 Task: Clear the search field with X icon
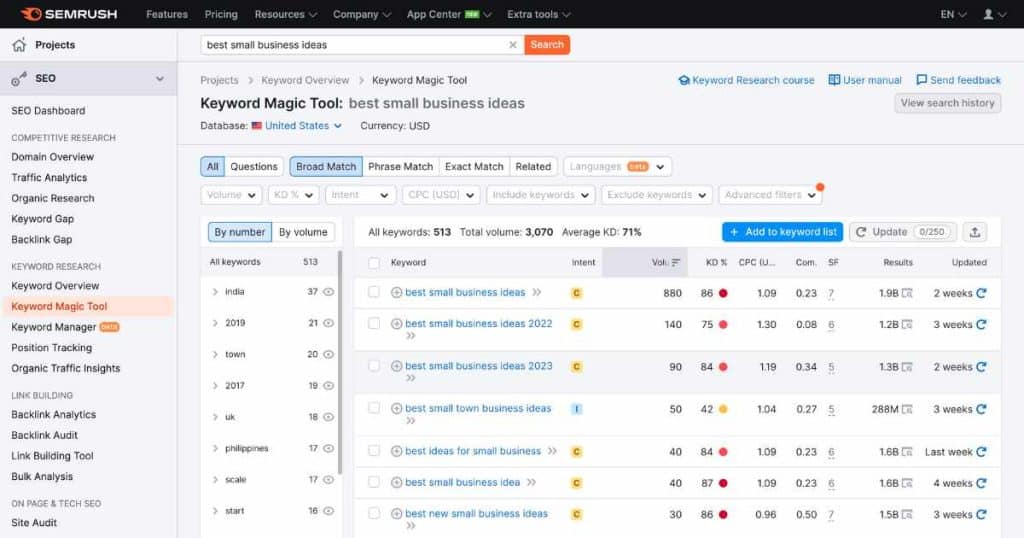tap(513, 44)
